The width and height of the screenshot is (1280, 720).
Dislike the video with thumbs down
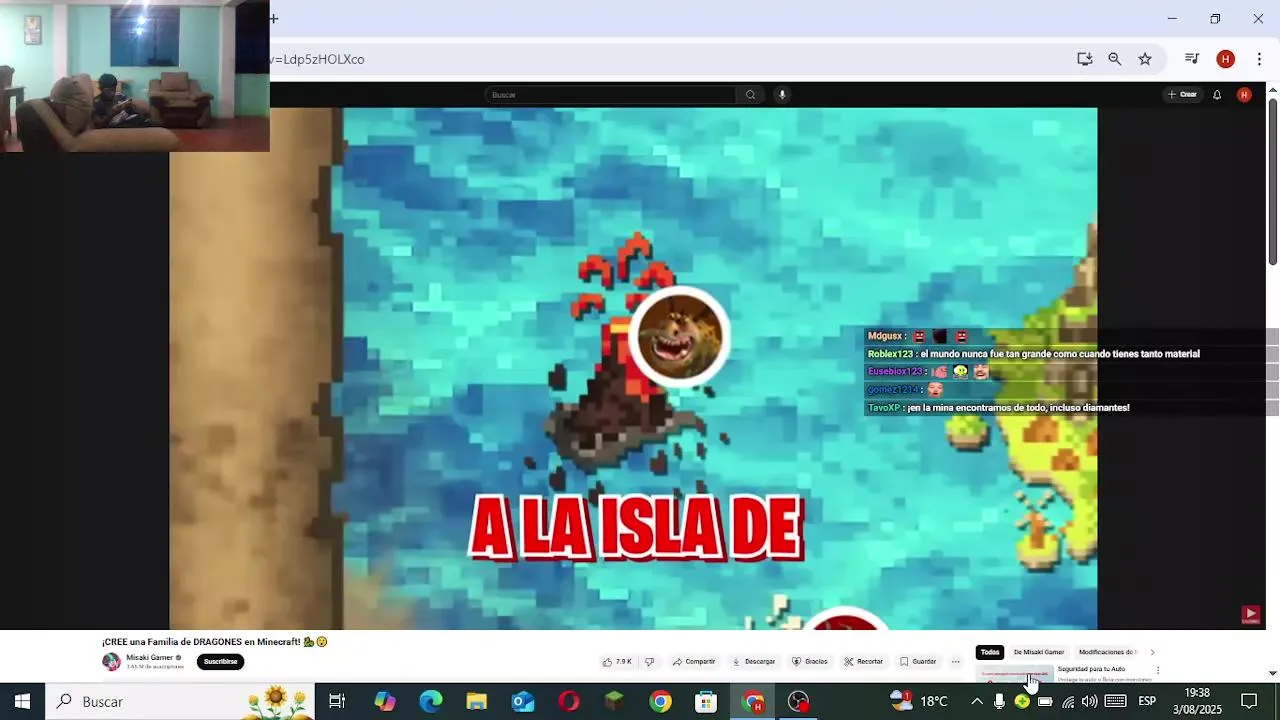[649, 661]
